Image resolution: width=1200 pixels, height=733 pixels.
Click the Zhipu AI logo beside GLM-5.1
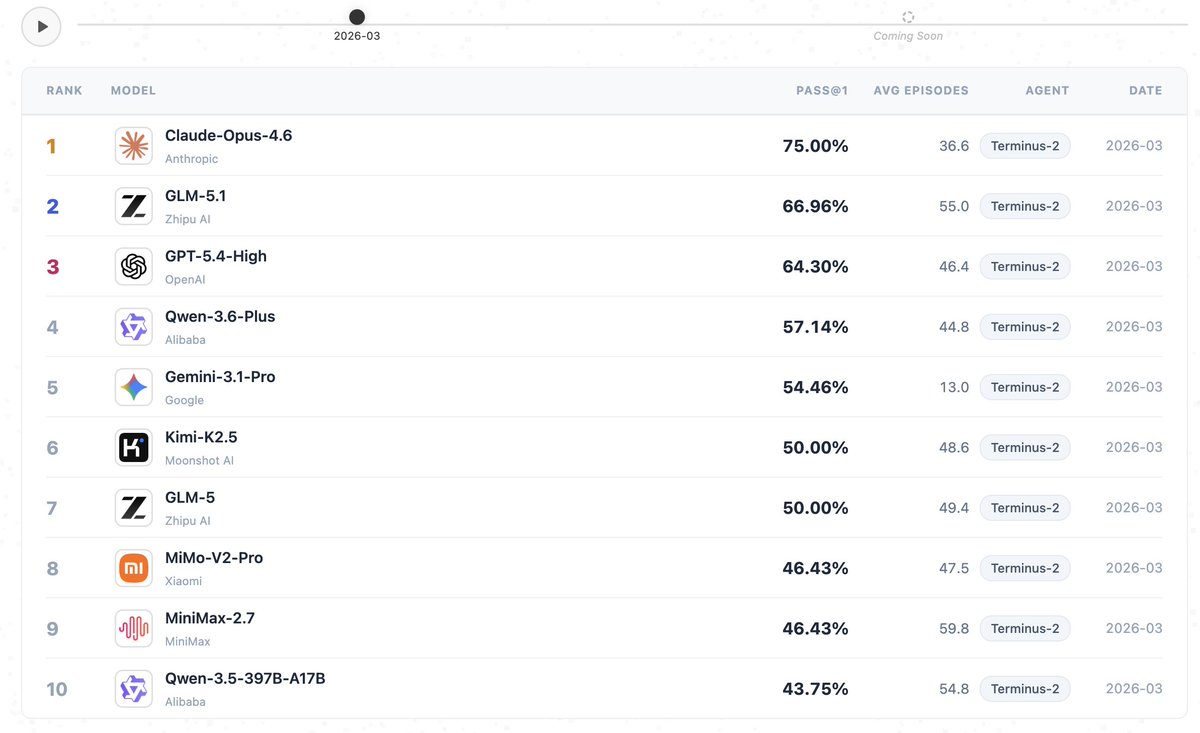(x=134, y=206)
